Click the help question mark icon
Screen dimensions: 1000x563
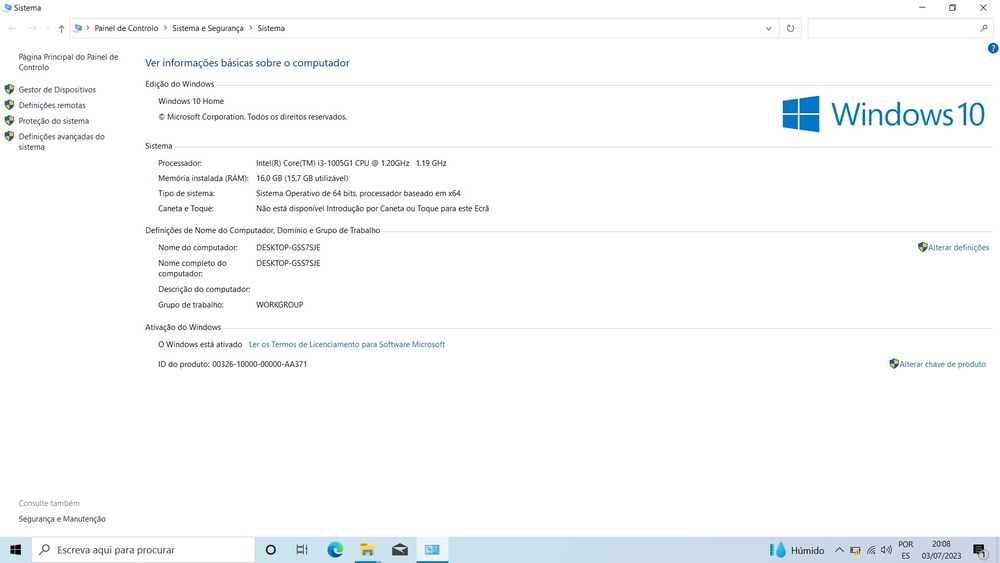(993, 48)
